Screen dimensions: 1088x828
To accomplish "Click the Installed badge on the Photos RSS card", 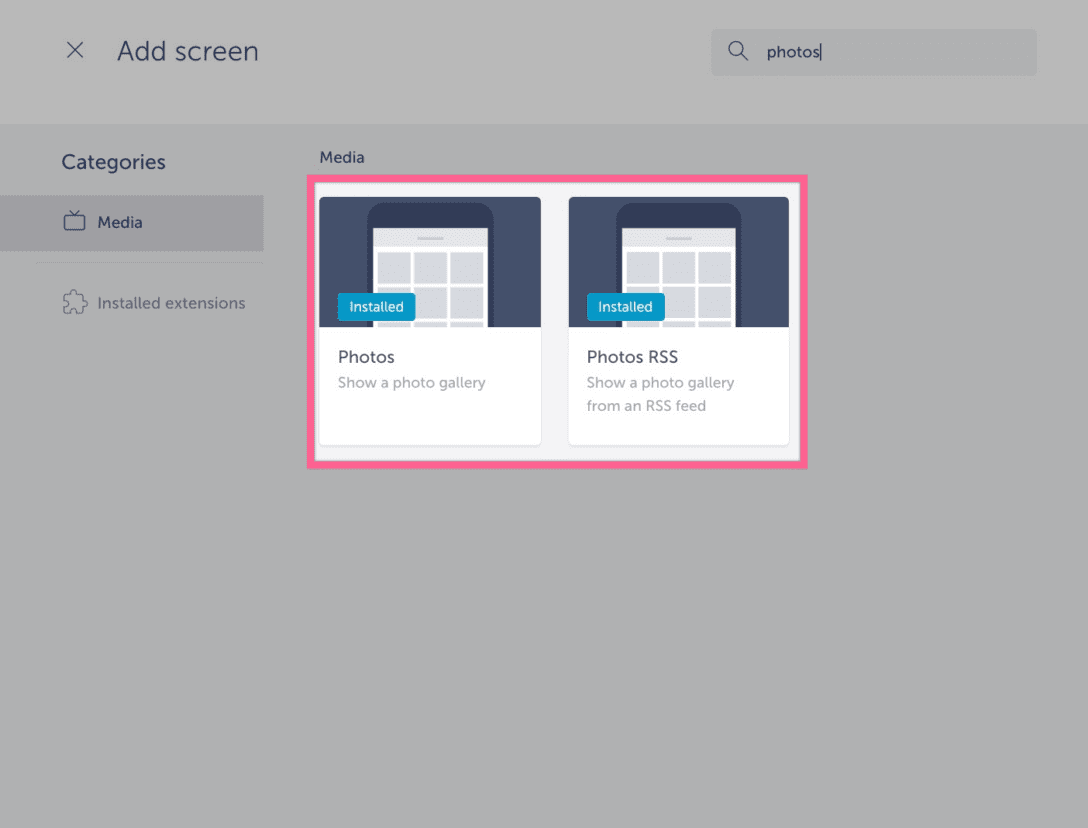I will pyautogui.click(x=625, y=307).
